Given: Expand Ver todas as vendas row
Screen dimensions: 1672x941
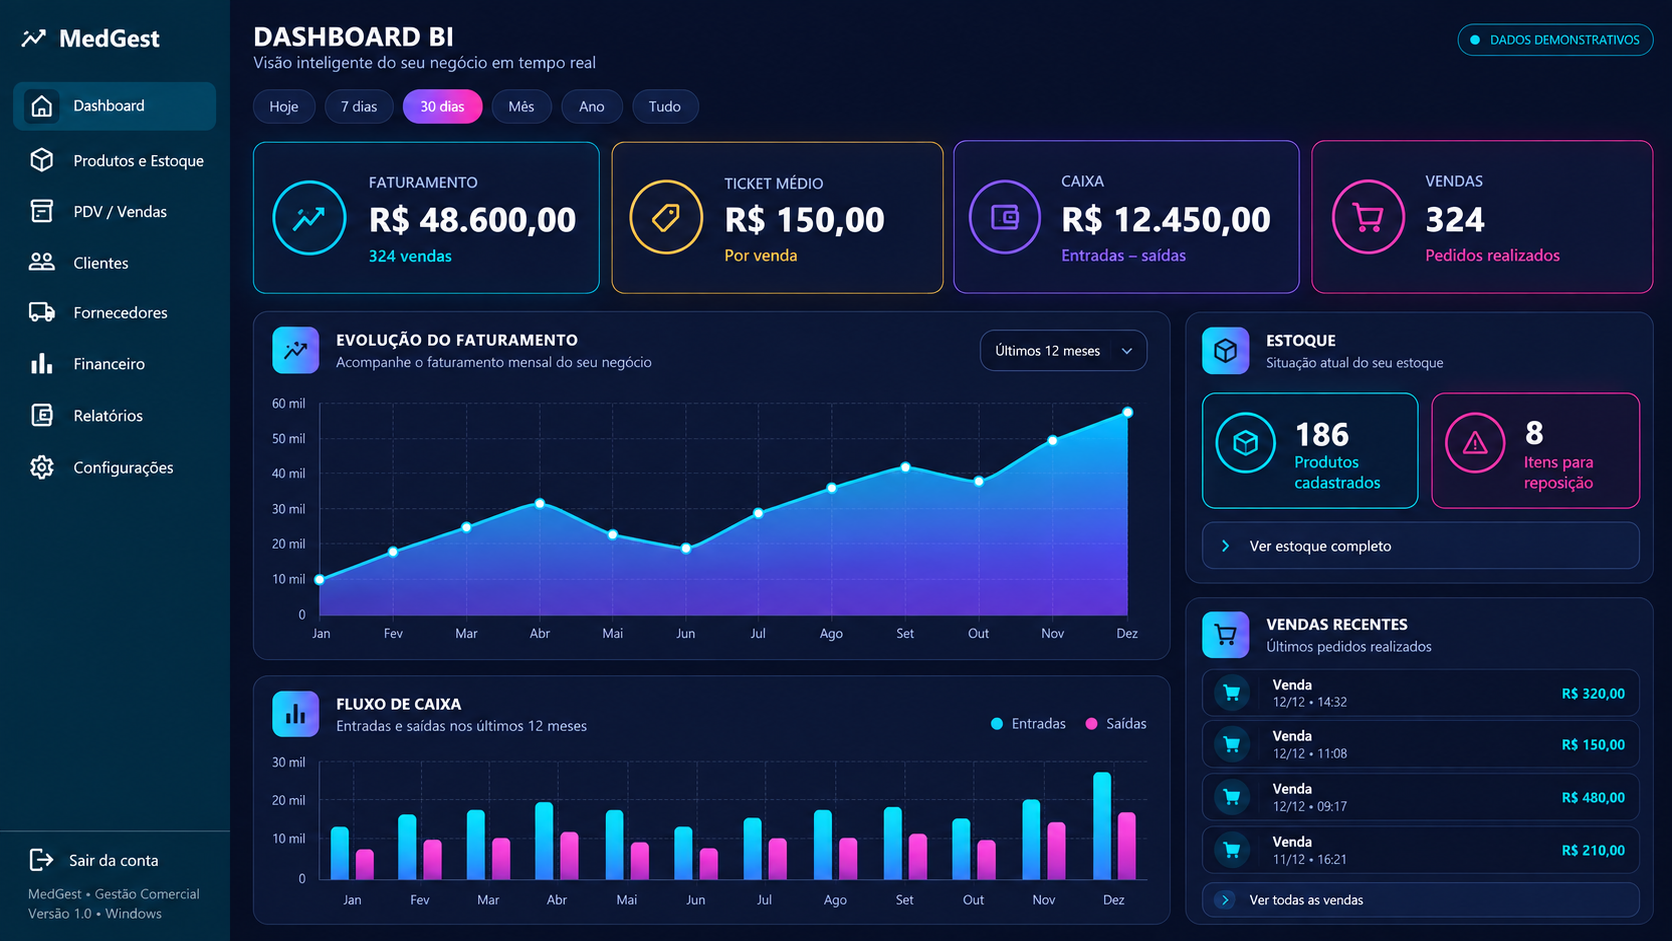Looking at the screenshot, I should [x=1420, y=900].
